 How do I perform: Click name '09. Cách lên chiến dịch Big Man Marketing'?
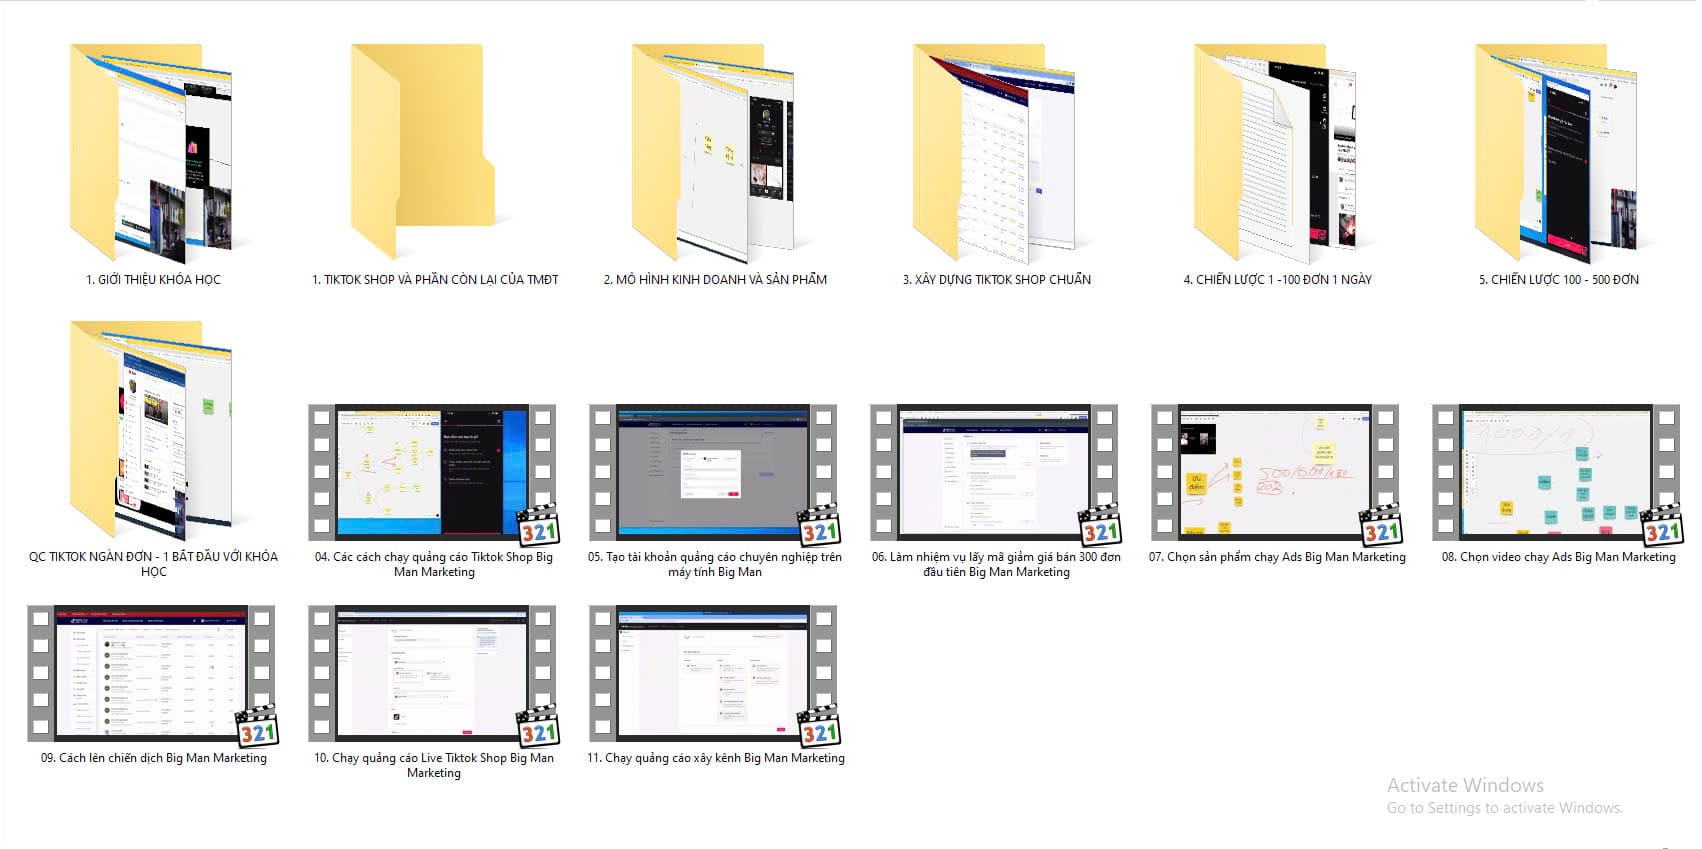click(153, 758)
